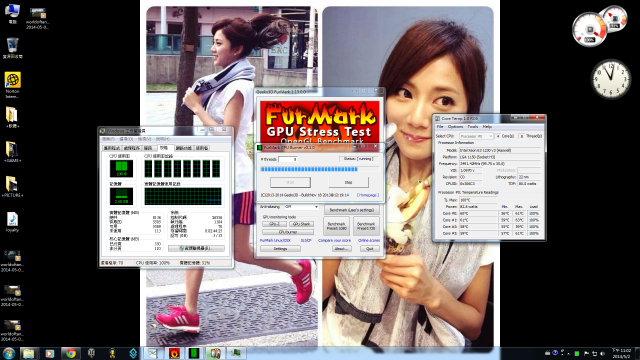Switch to 應用程式 tab in Task Manager

(x=111, y=148)
